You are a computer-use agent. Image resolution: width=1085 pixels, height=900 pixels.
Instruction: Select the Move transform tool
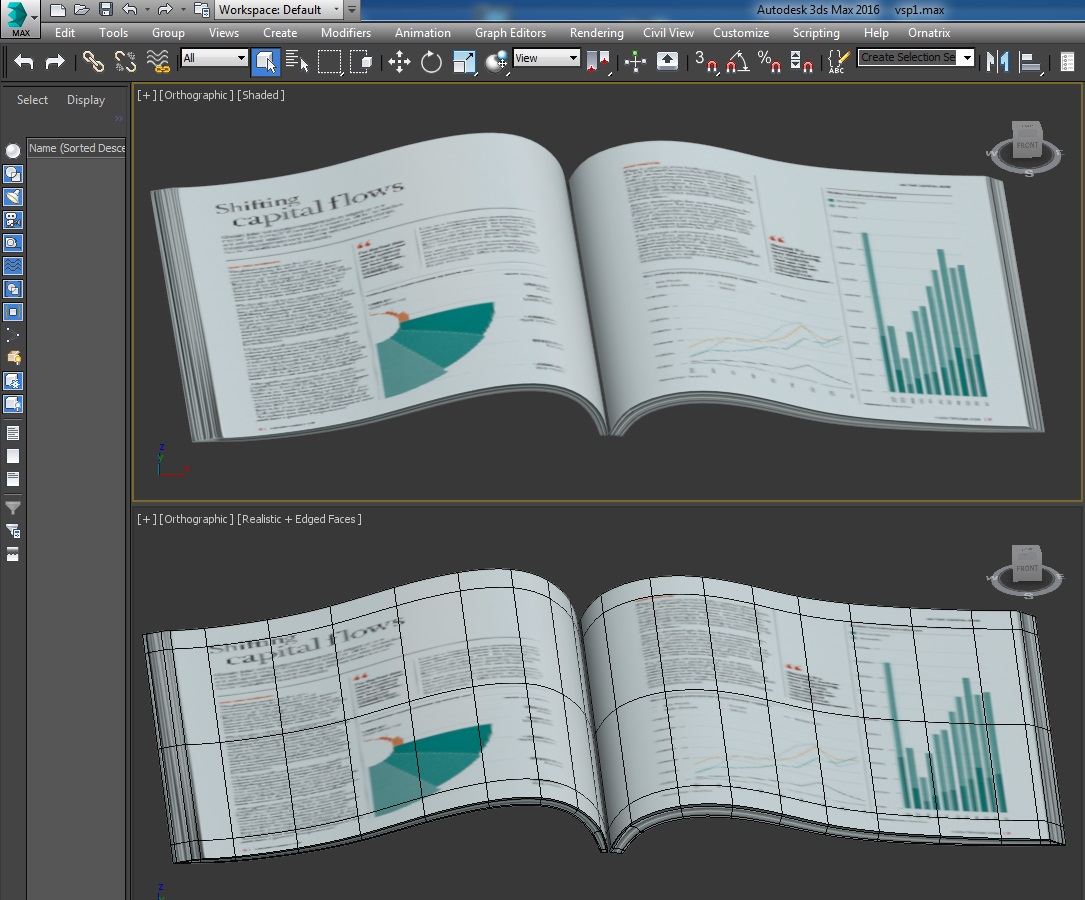tap(399, 62)
